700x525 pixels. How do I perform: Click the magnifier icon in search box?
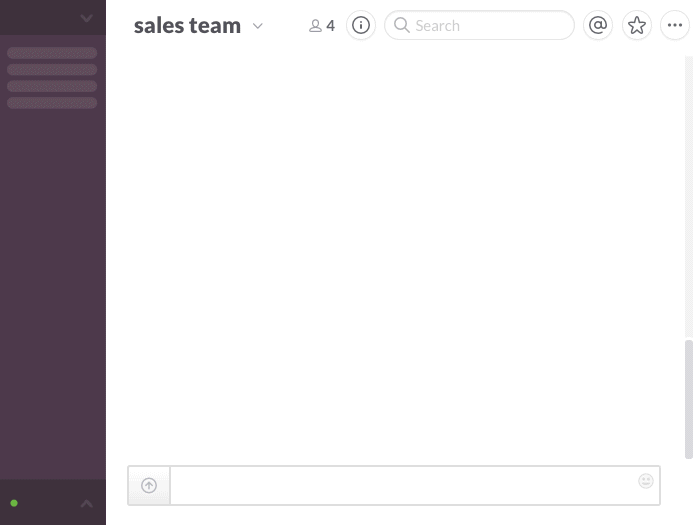[x=402, y=26]
